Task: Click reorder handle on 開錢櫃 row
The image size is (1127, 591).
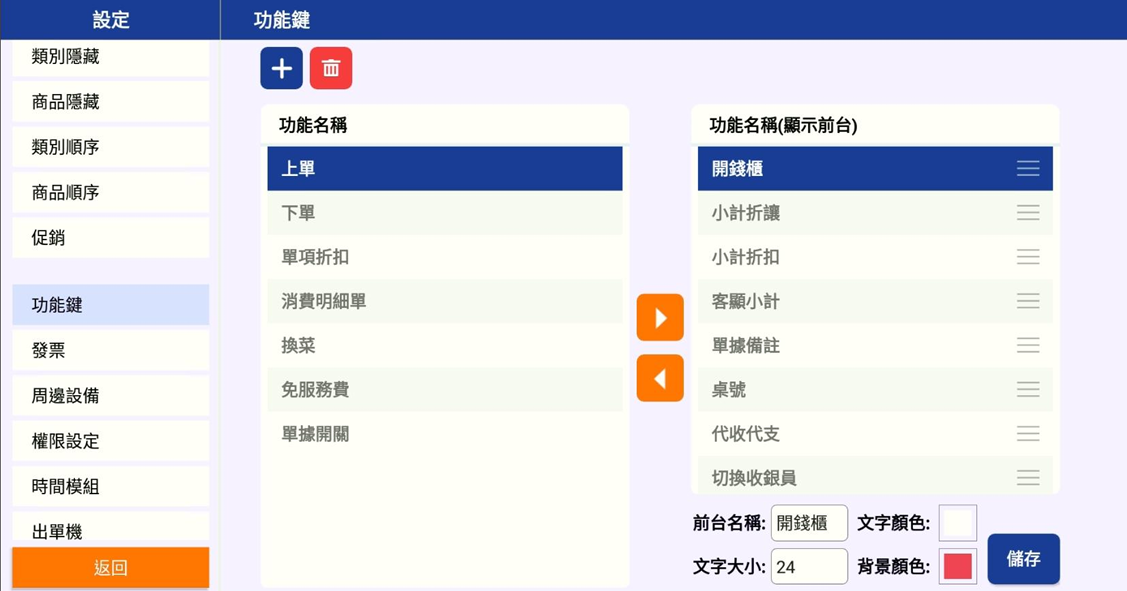Action: [1028, 168]
